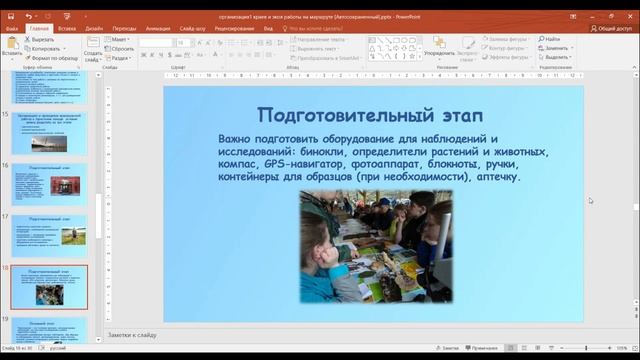Open Shape Fill (Заливка фигуры) dropdown
The image size is (640, 360).
(x=507, y=39)
